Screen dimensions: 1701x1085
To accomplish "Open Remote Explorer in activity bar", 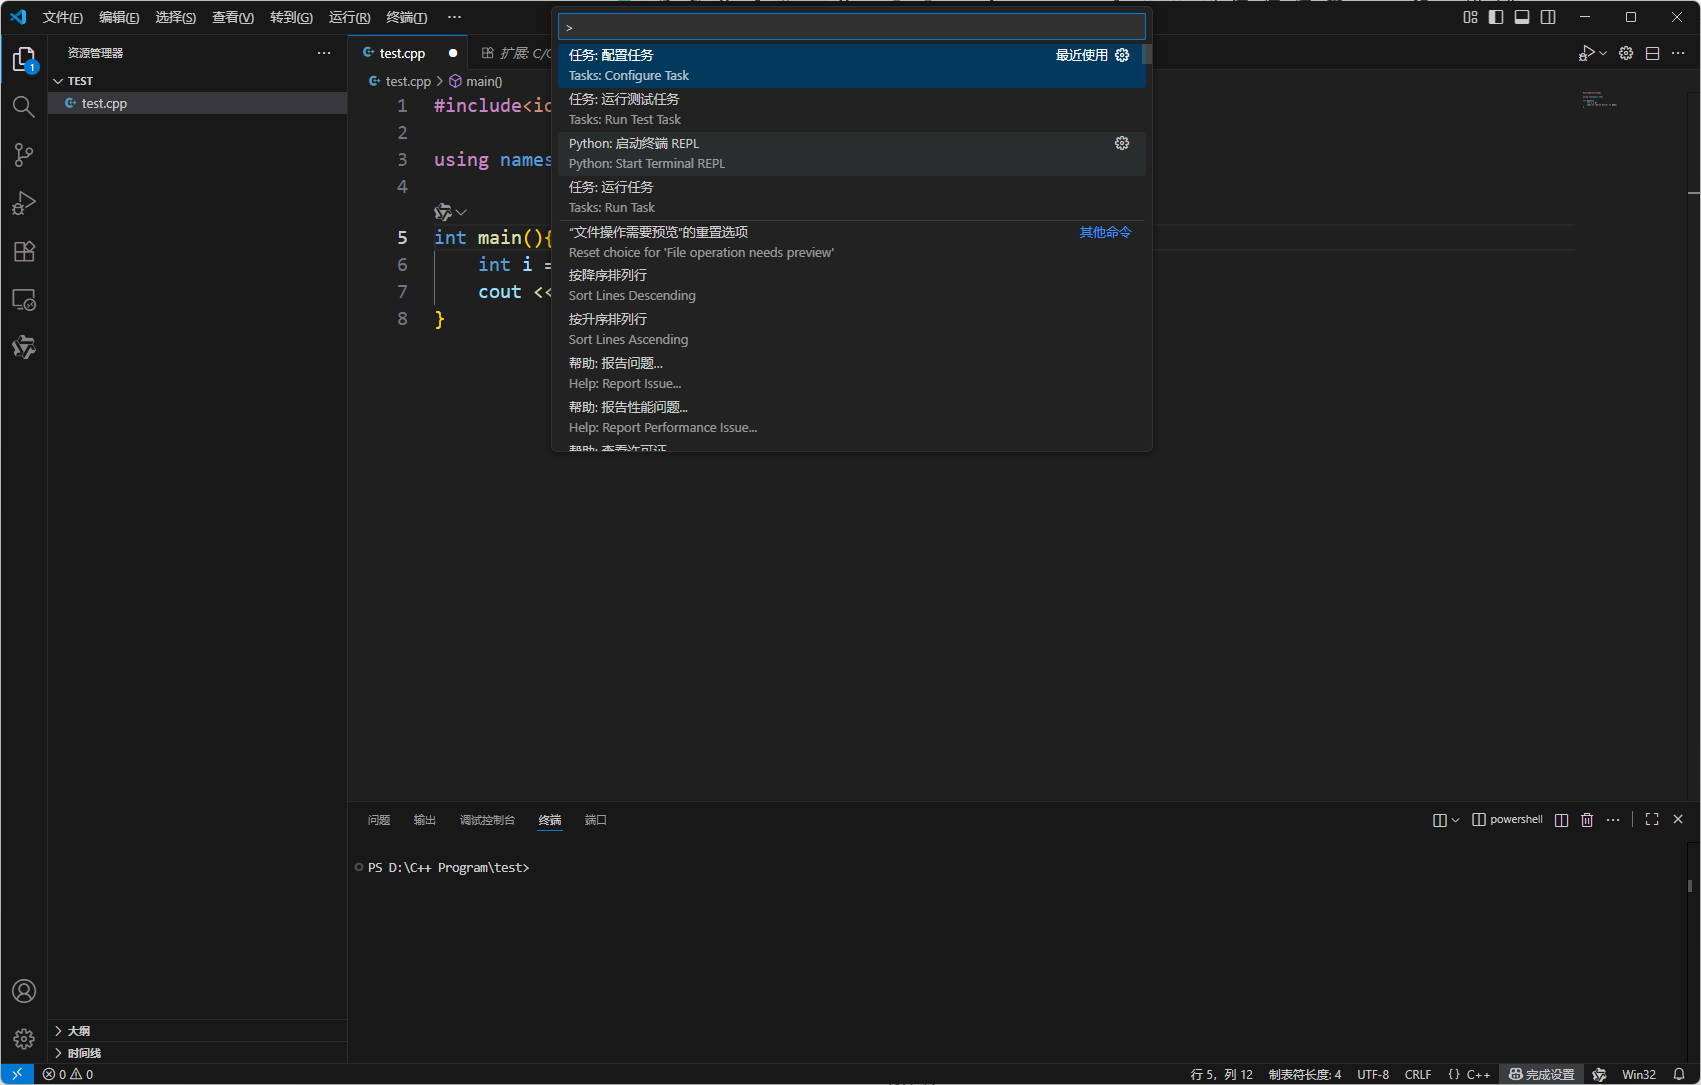I will click(24, 300).
